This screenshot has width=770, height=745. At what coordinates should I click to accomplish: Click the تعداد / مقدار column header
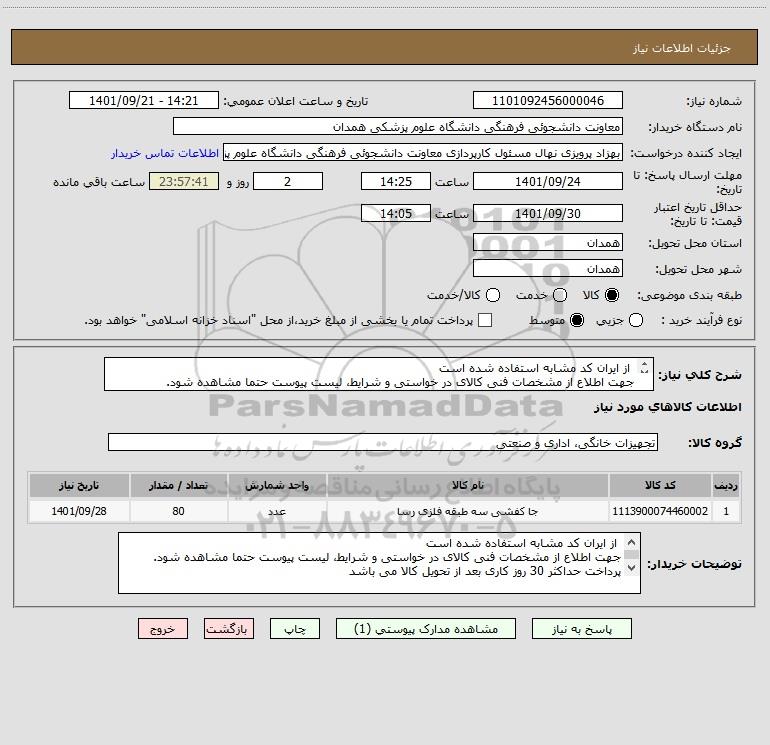click(x=178, y=485)
